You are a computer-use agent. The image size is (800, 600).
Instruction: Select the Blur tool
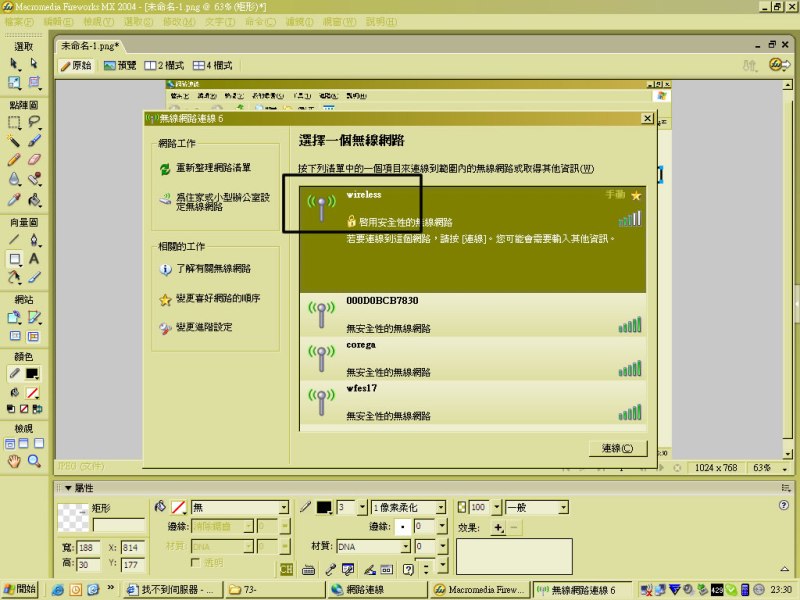tap(14, 179)
